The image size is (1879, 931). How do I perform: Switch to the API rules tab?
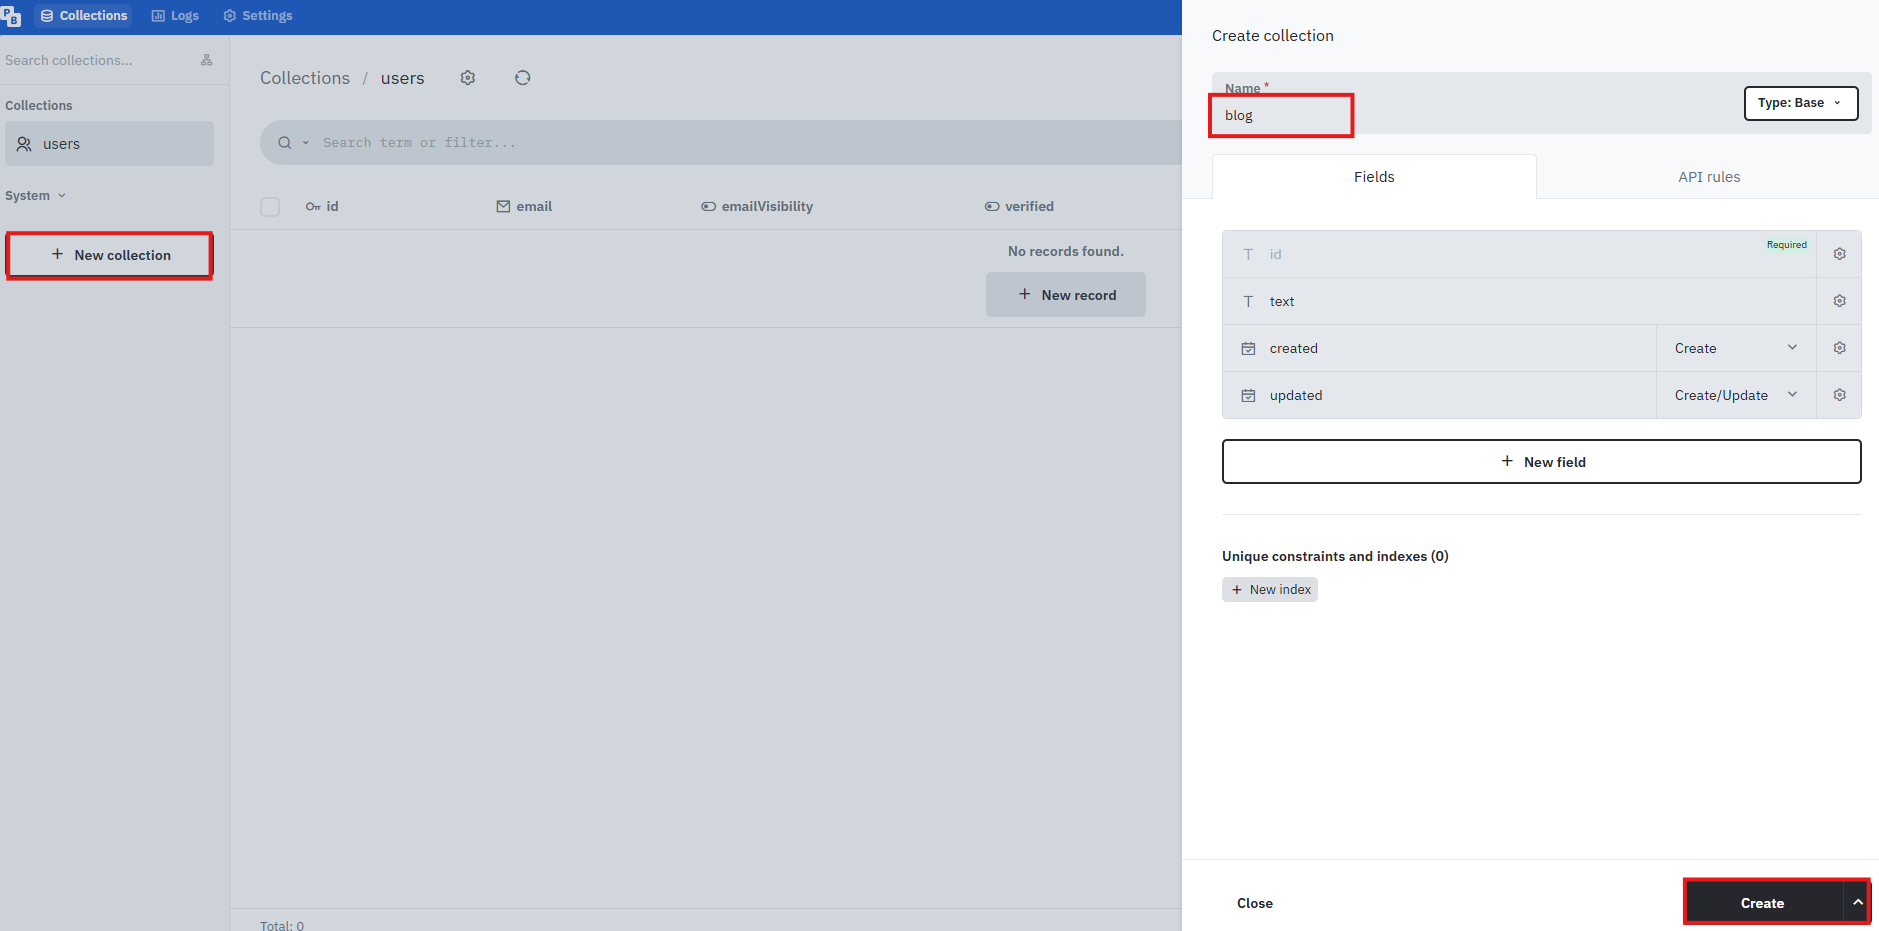pyautogui.click(x=1709, y=177)
